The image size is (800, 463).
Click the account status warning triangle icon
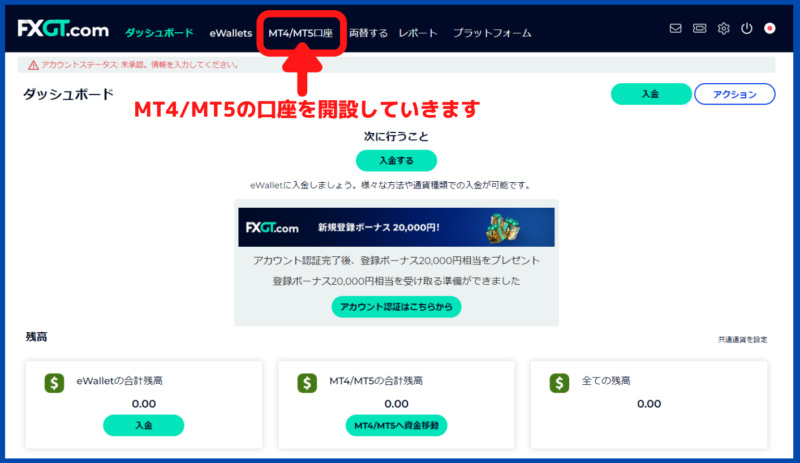[33, 65]
